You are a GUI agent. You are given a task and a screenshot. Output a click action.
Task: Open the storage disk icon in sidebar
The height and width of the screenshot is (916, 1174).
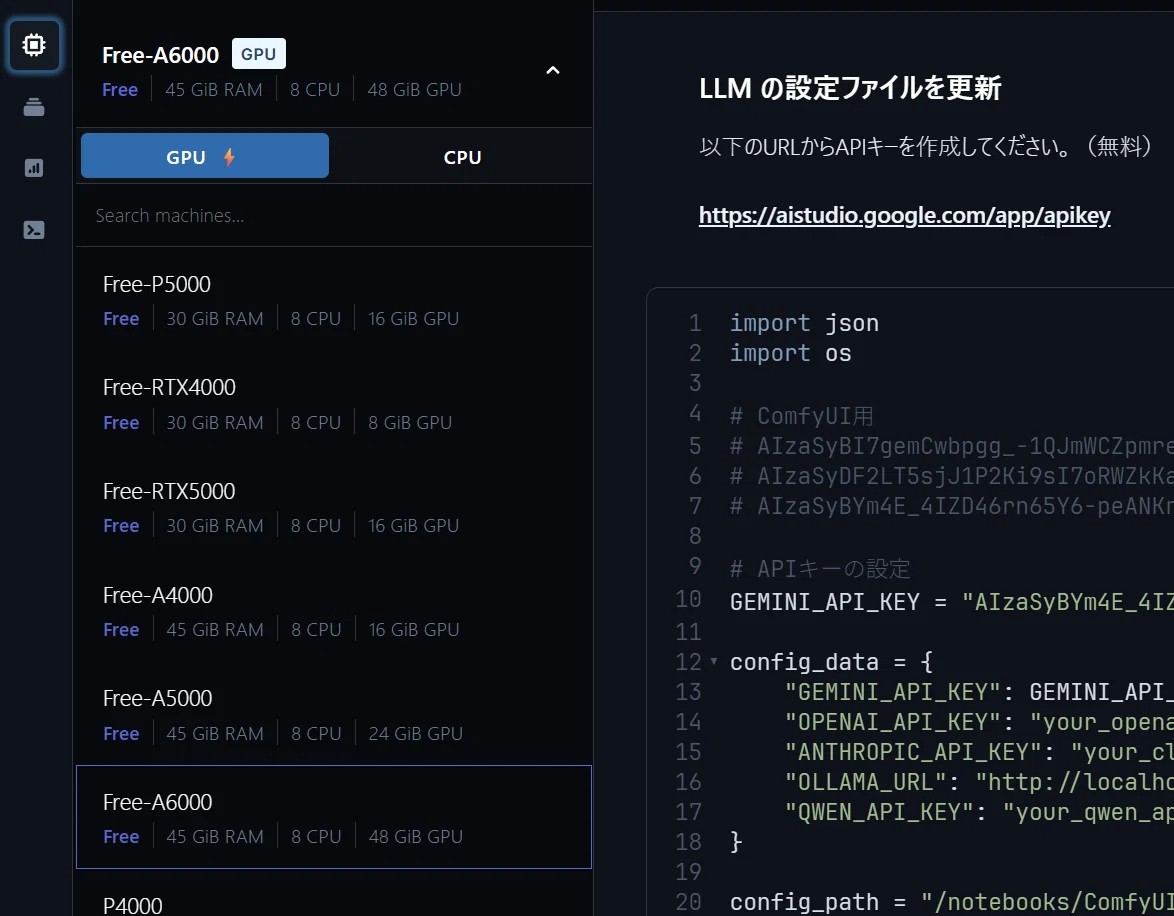coord(34,107)
